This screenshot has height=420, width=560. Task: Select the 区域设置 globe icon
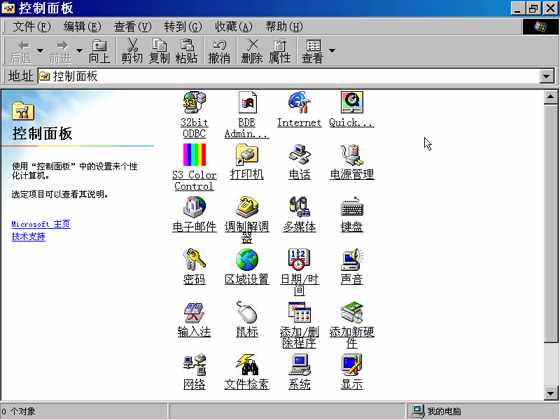pyautogui.click(x=246, y=260)
